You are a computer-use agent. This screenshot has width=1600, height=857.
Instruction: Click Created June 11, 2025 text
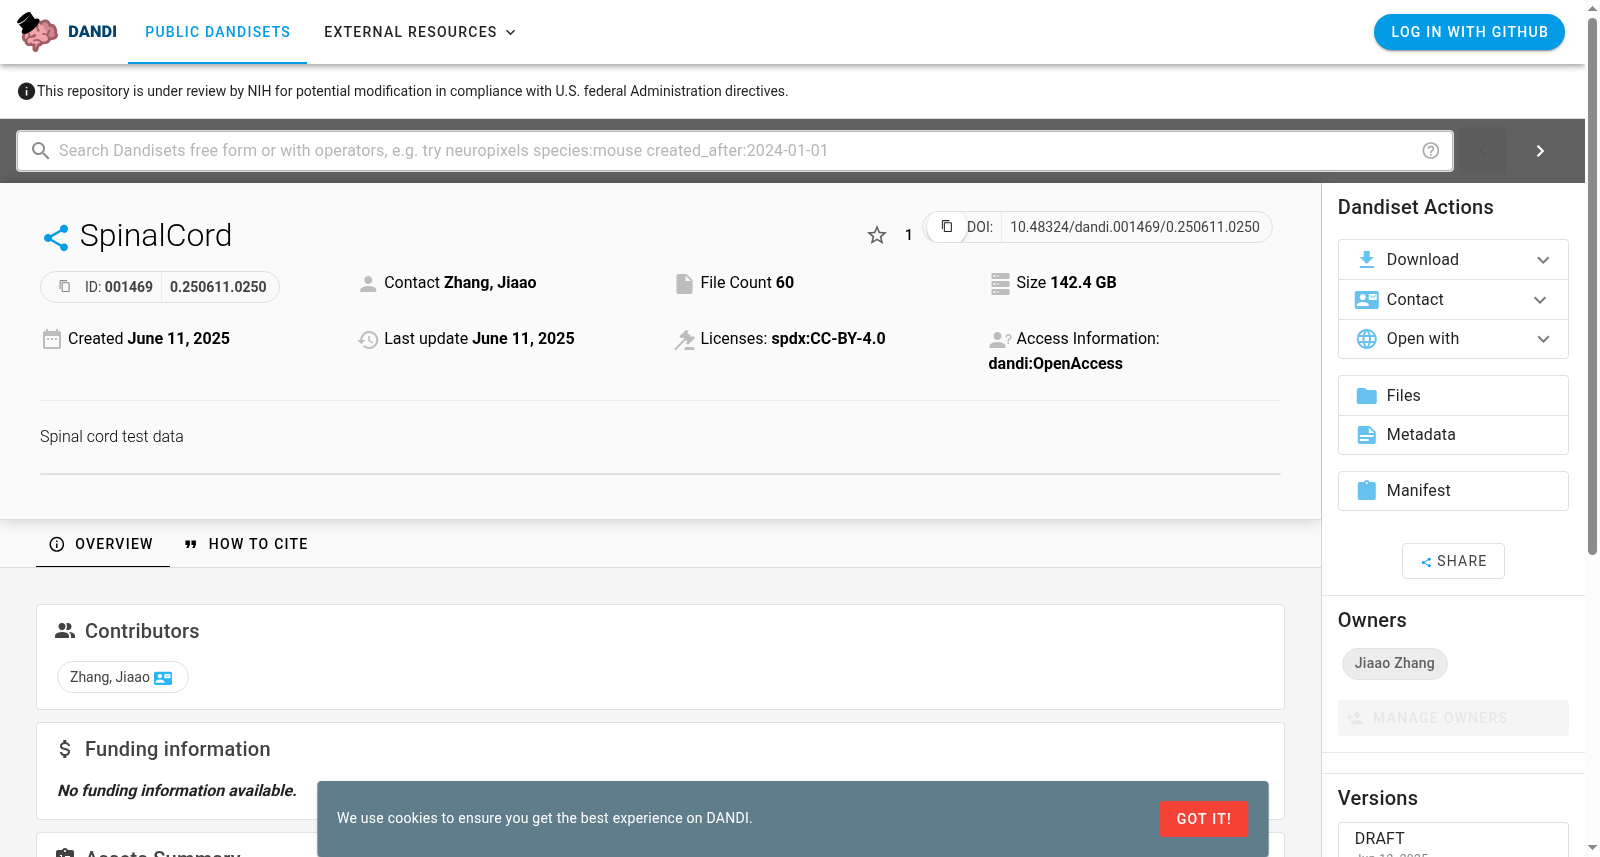click(149, 339)
